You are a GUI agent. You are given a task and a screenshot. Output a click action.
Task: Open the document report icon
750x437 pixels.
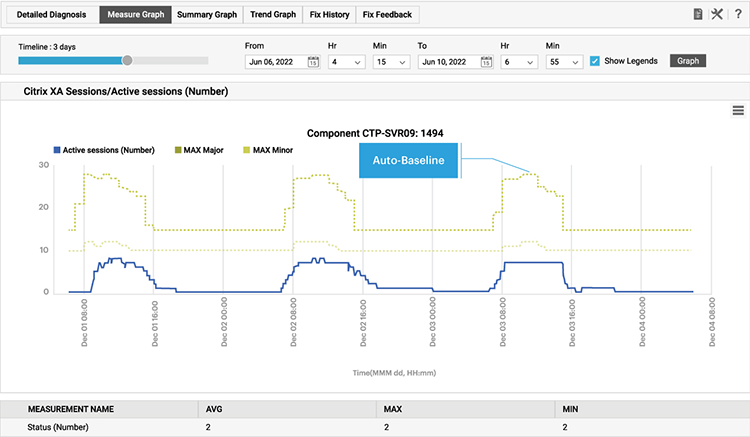tap(697, 14)
